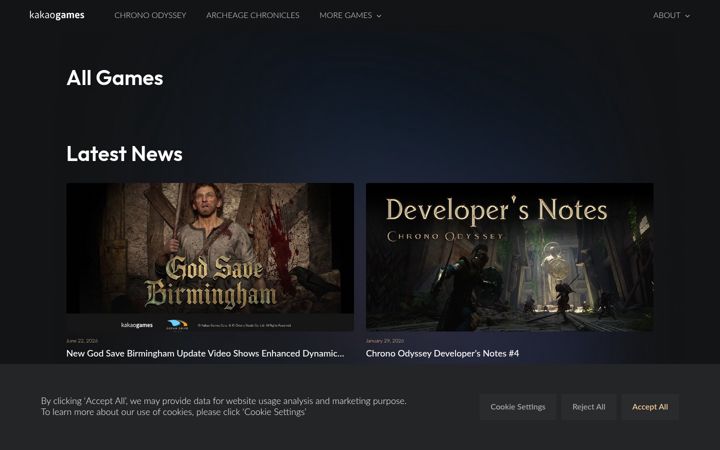Screen dimensions: 720x450
Task: Click the Latest News heading
Action: pos(124,154)
